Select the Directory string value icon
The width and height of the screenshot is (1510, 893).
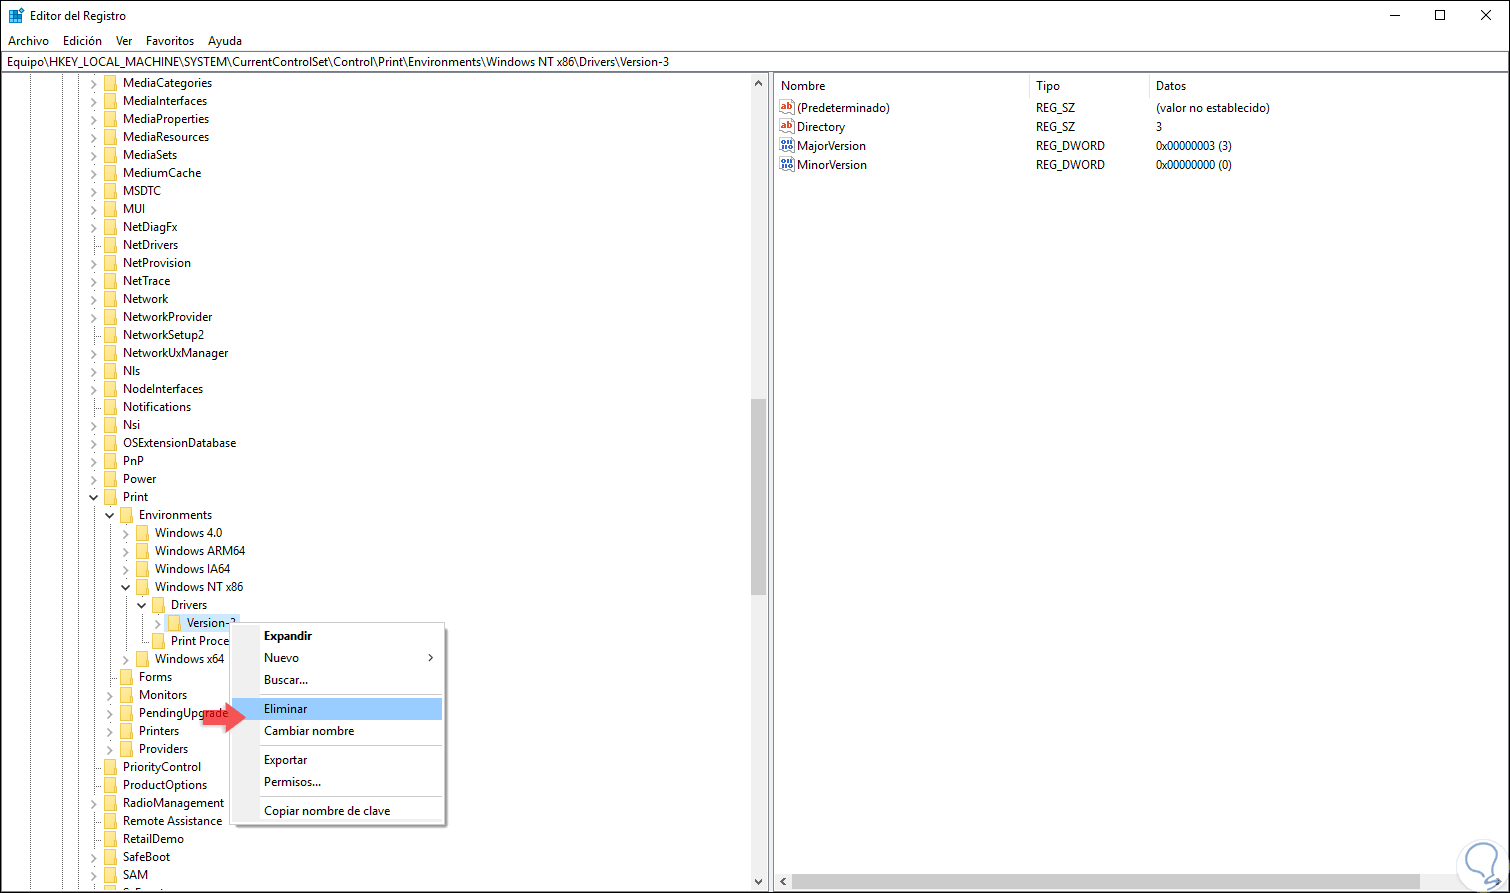pyautogui.click(x=787, y=127)
